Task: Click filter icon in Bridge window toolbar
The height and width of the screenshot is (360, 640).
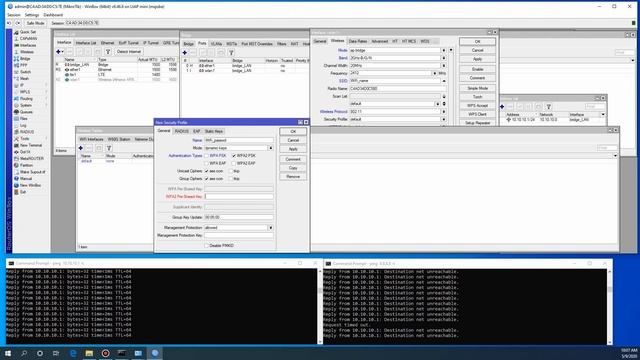Action: [x=231, y=53]
